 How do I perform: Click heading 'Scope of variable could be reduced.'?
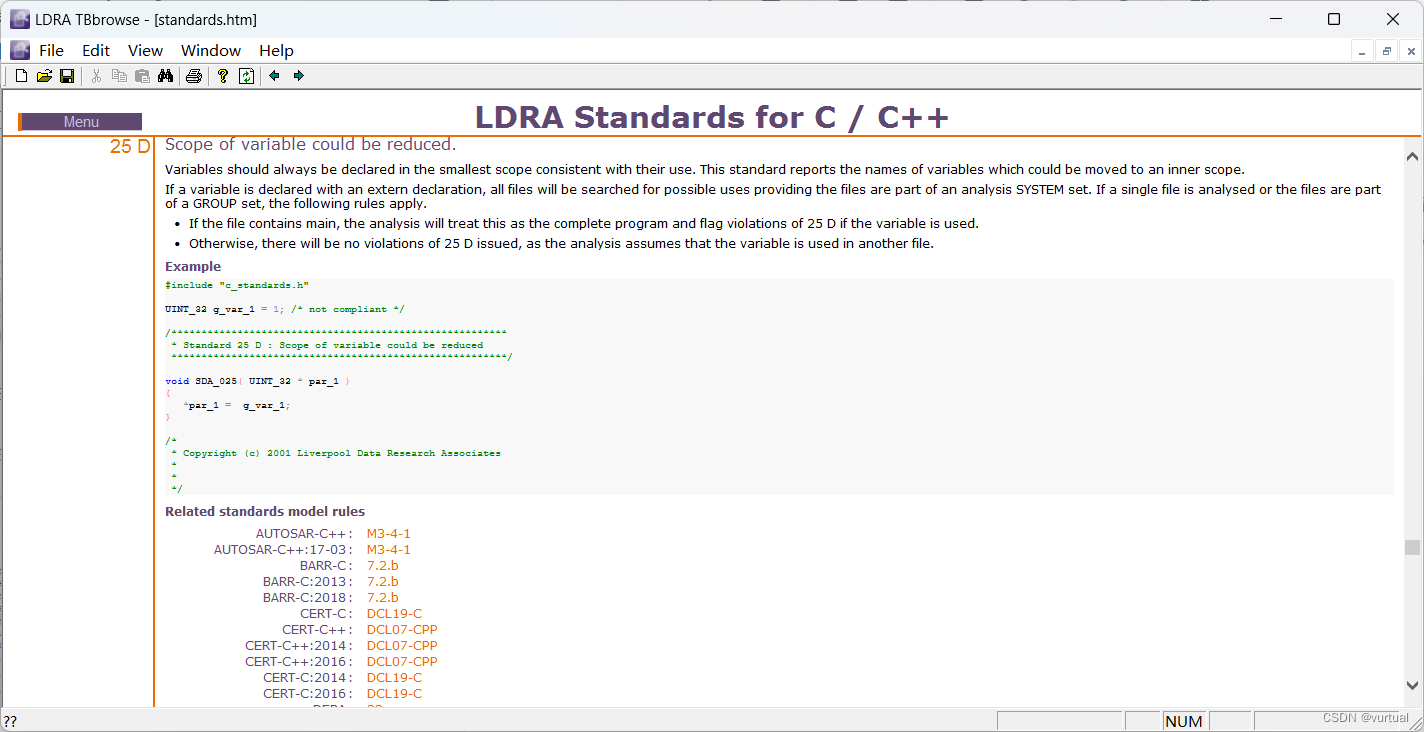tap(310, 145)
